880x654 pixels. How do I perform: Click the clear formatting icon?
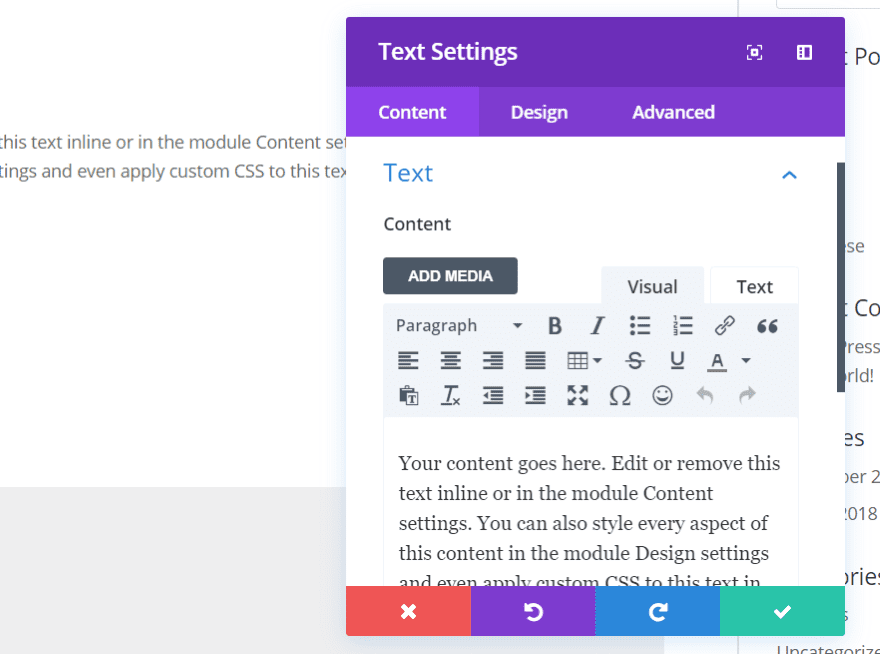click(x=450, y=396)
